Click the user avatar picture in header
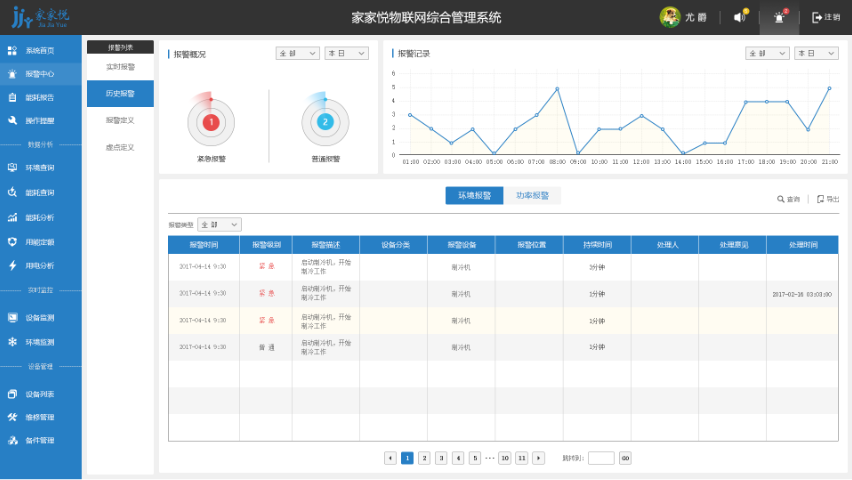 (669, 17)
